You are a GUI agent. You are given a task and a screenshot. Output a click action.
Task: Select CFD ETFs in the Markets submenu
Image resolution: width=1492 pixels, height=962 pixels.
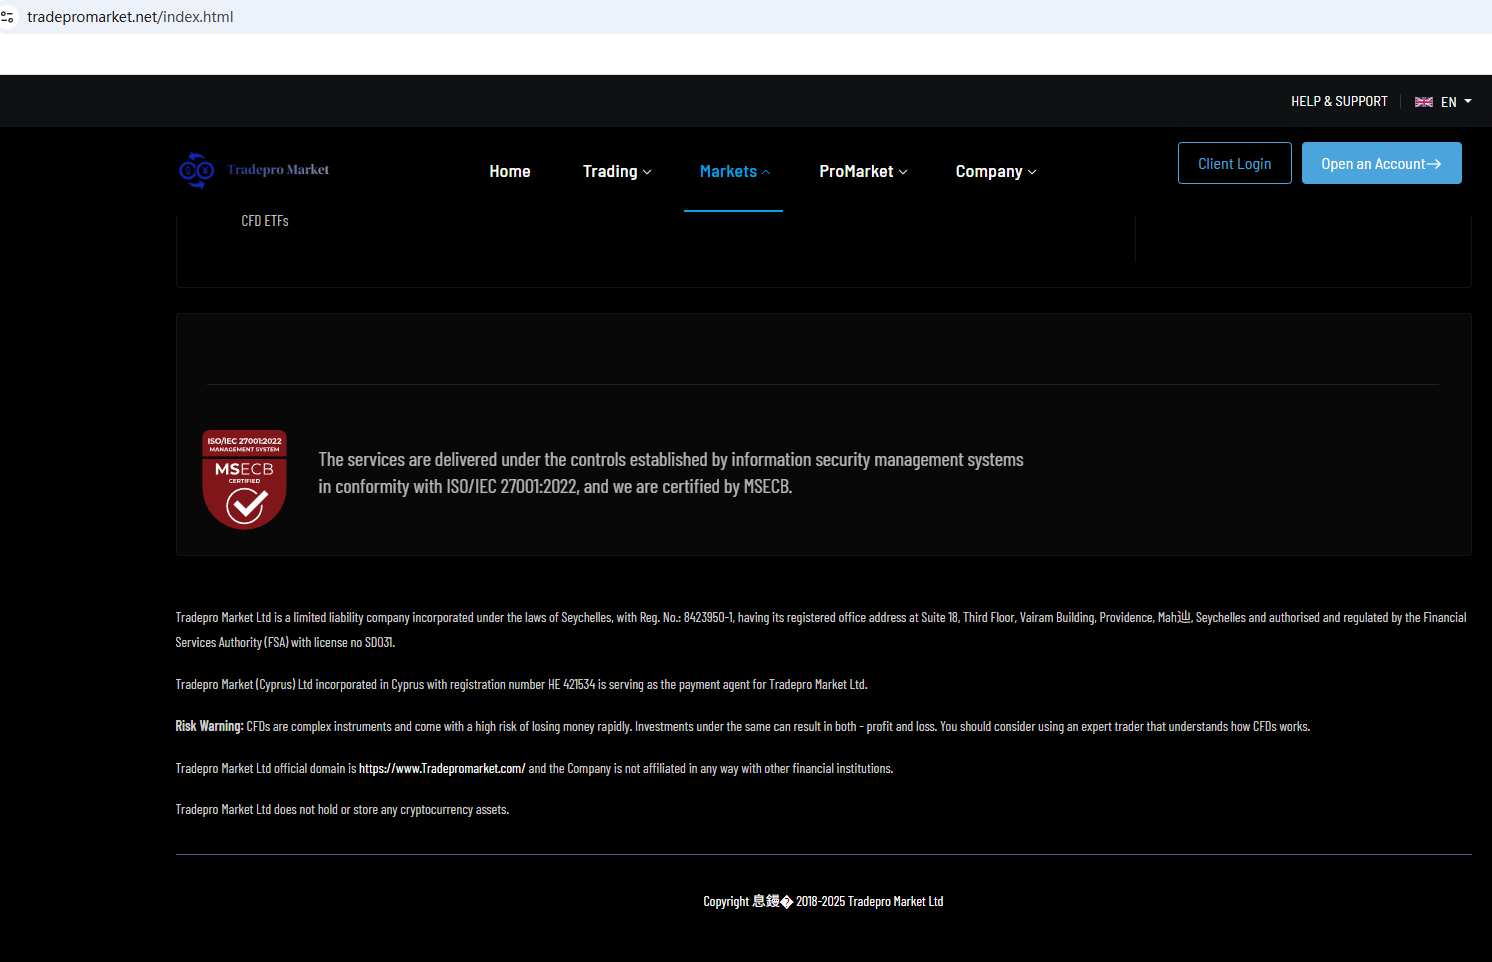[x=265, y=221]
